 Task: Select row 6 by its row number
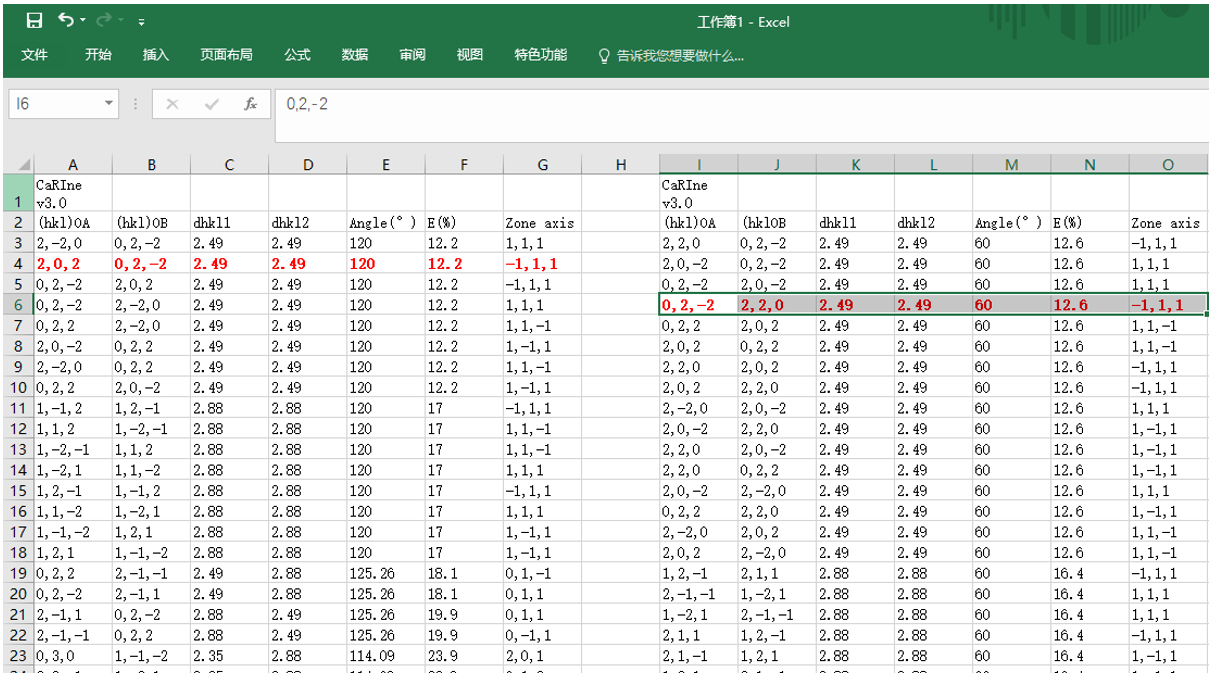18,305
